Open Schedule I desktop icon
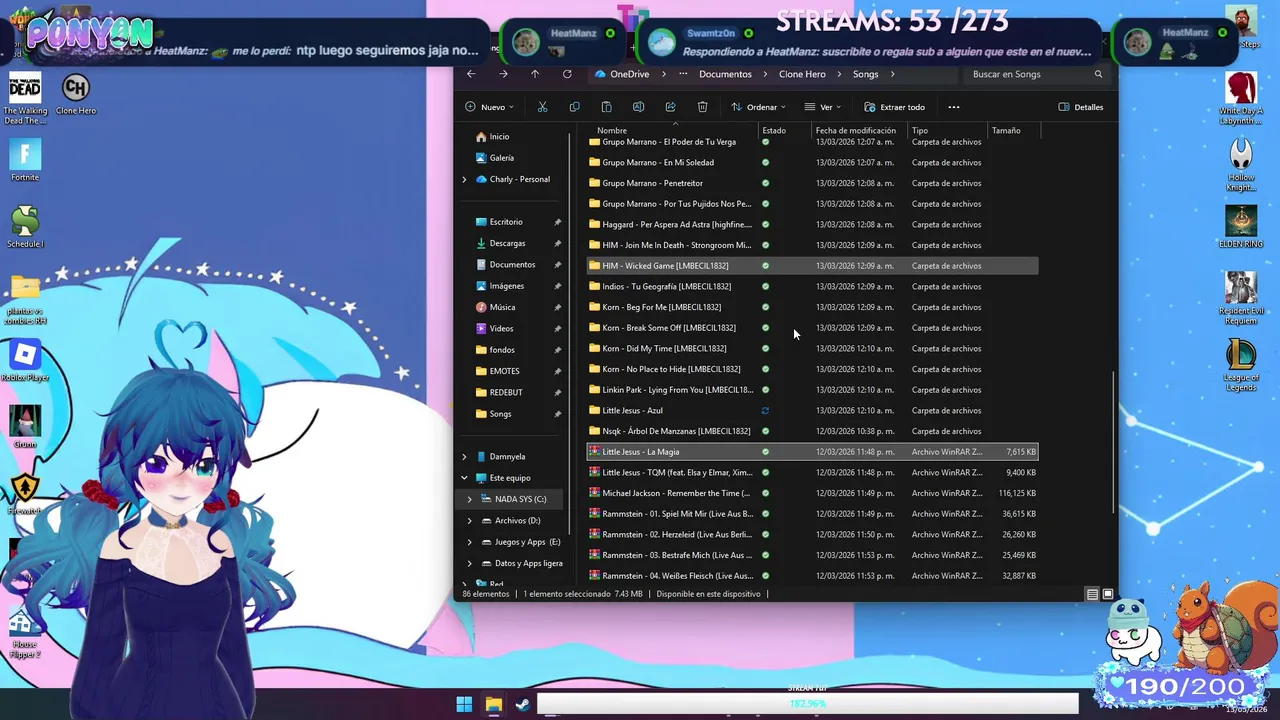1280x720 pixels. [25, 227]
